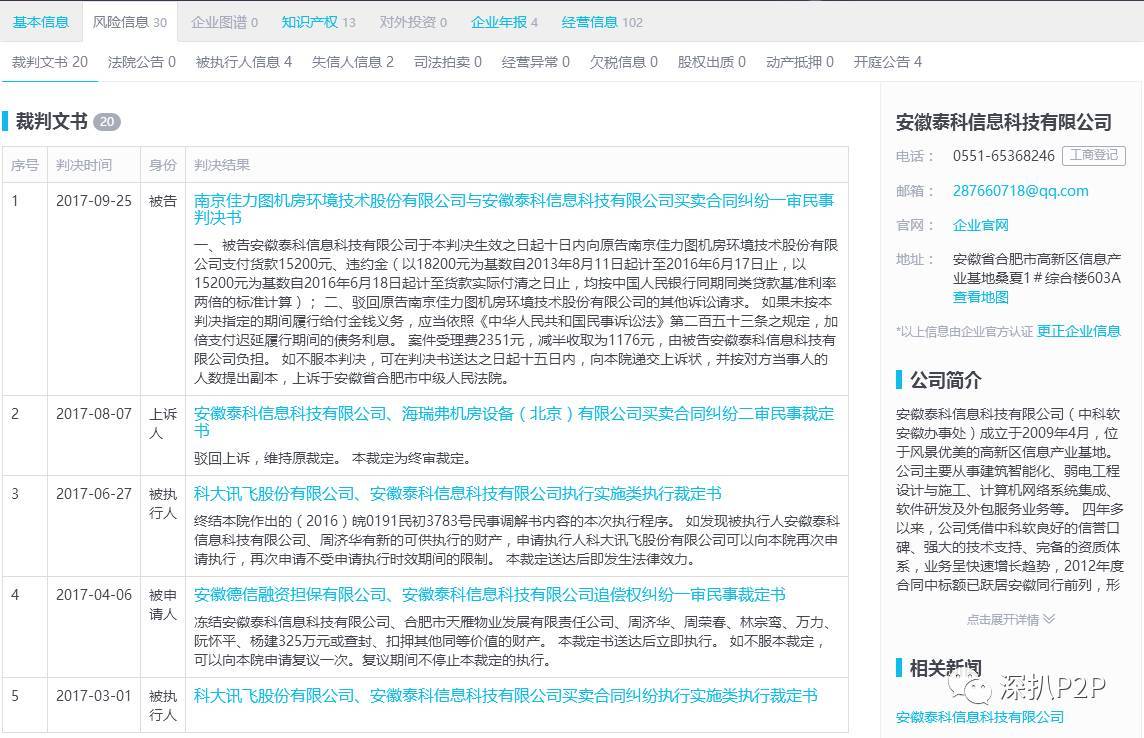Click the phone number 0551-65368246

(x=1003, y=155)
